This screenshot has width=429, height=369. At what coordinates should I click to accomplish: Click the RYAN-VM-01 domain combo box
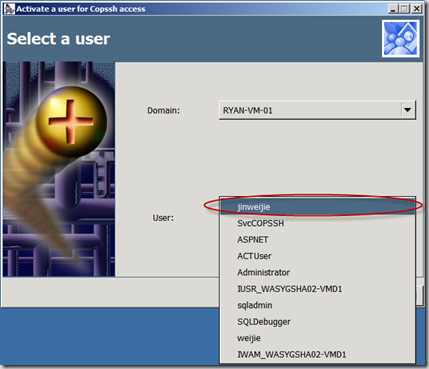point(317,110)
